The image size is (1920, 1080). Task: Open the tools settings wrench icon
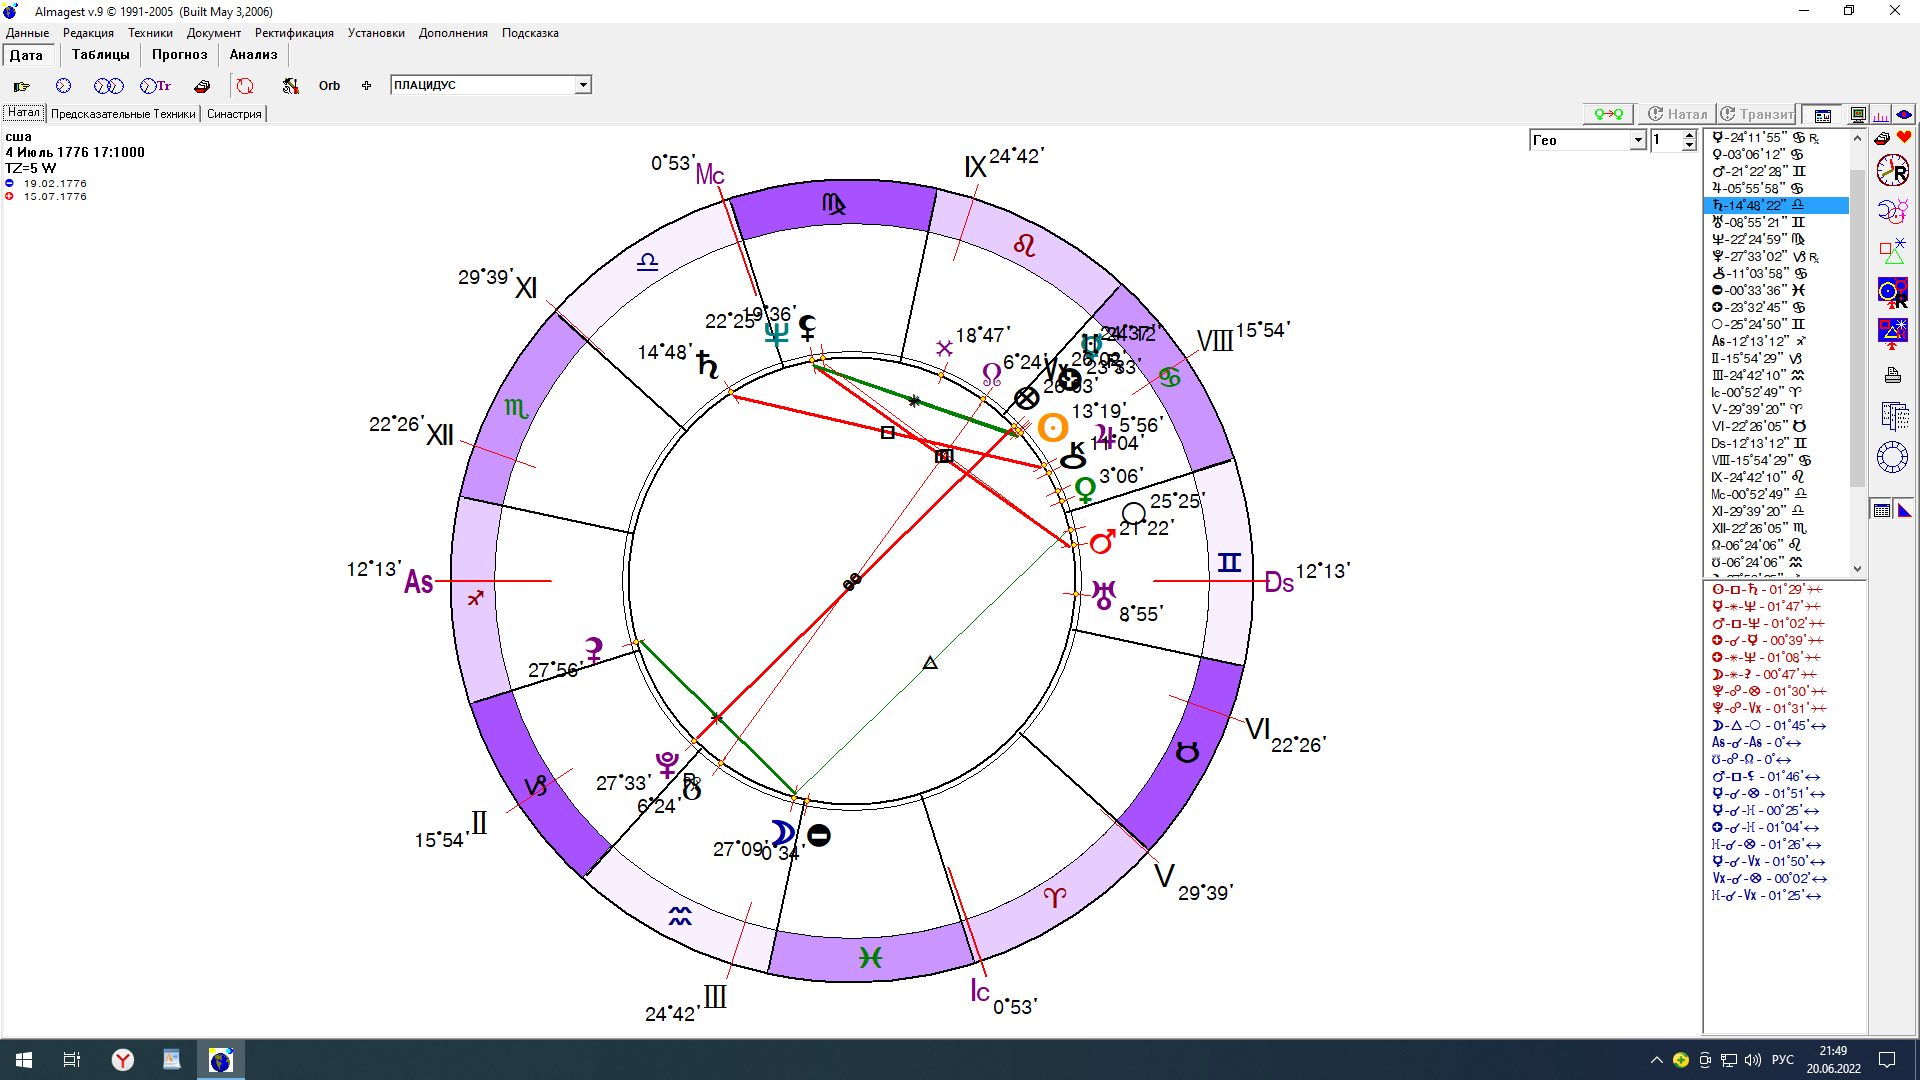(x=290, y=86)
